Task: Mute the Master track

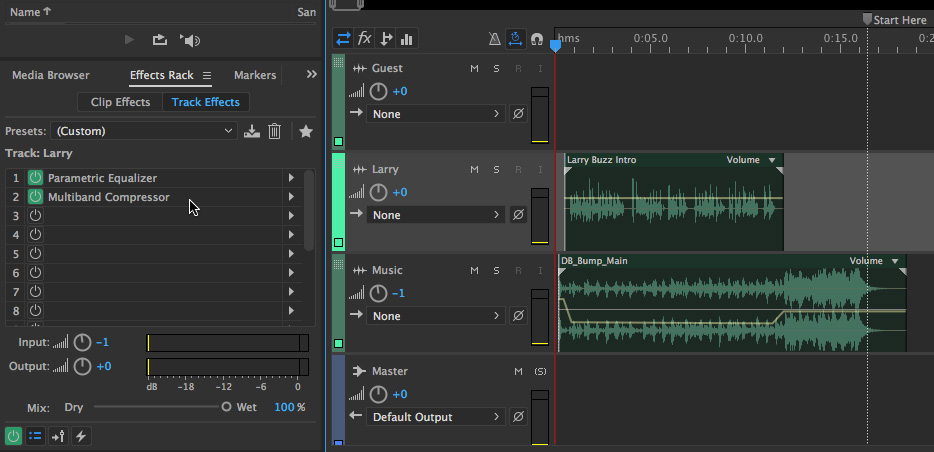Action: [x=518, y=372]
